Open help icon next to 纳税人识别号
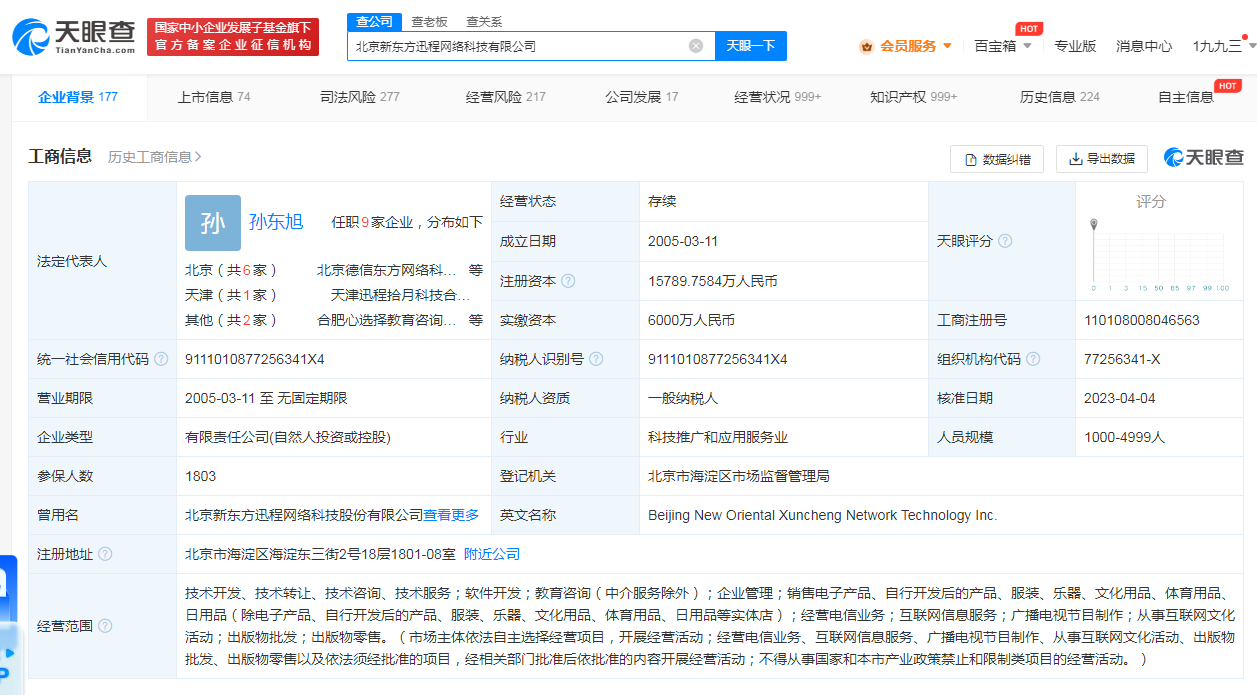 tap(596, 359)
